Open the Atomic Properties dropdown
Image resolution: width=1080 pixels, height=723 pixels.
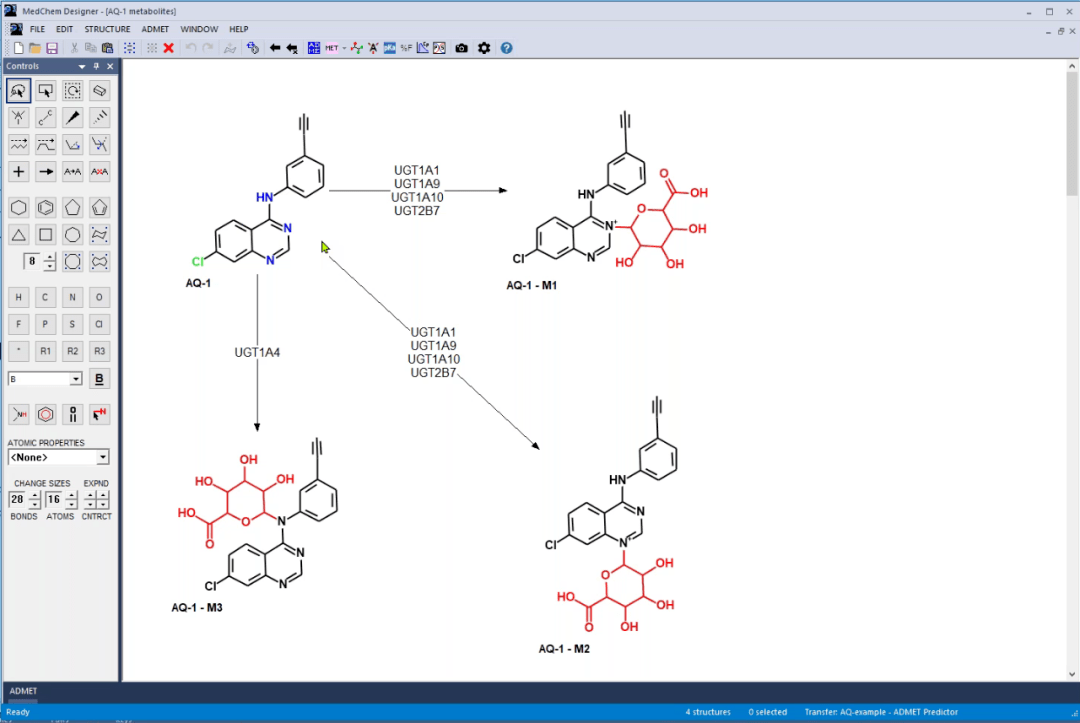pyautogui.click(x=58, y=457)
